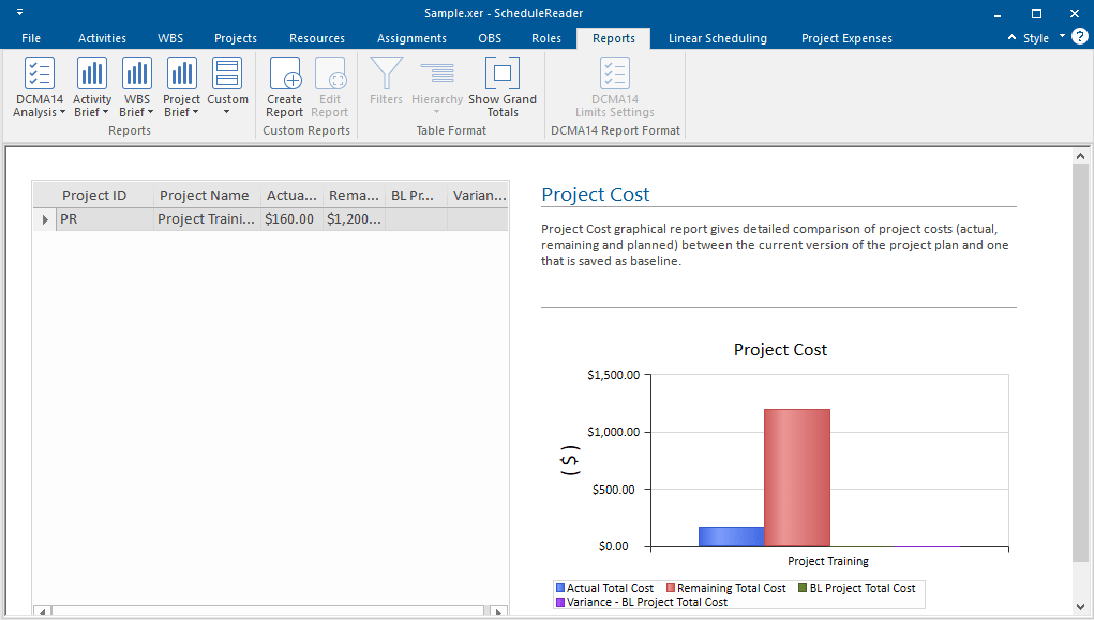
Task: Click the vertical scrollbar down arrow
Action: pyautogui.click(x=1080, y=607)
